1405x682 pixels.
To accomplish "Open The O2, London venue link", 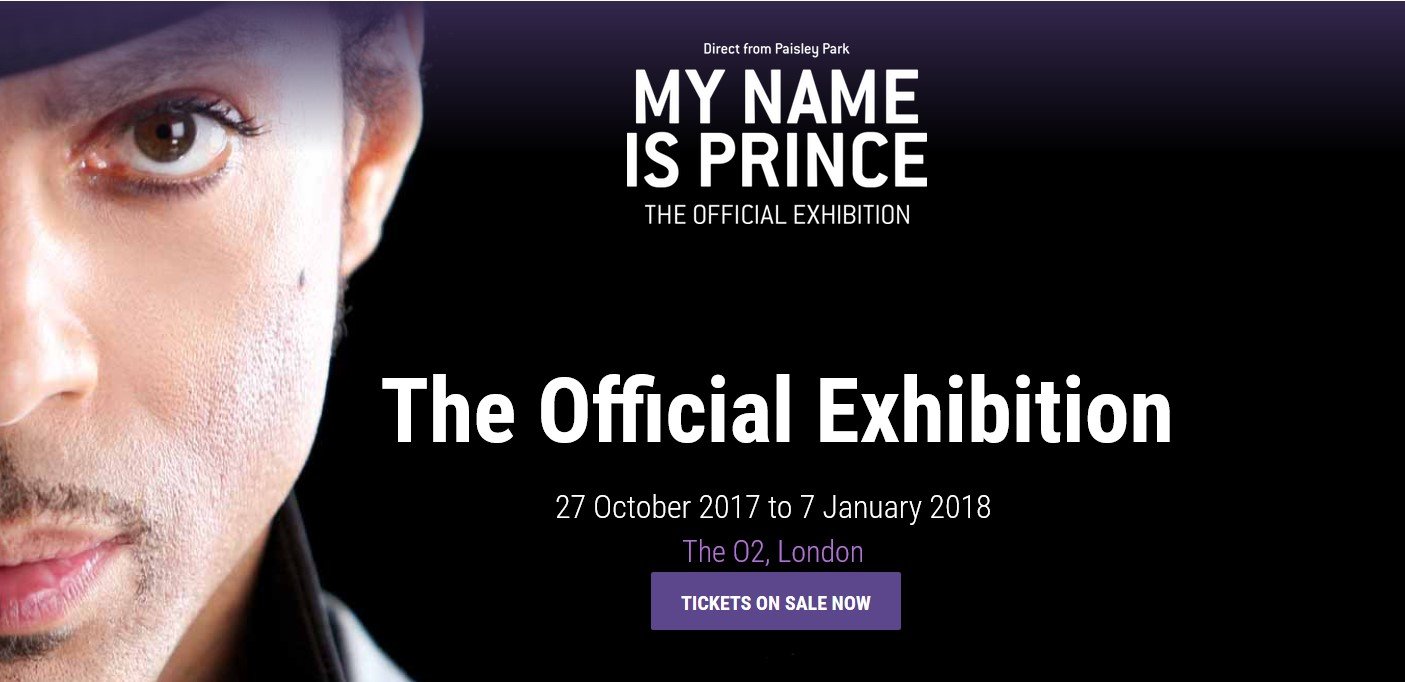I will 773,551.
